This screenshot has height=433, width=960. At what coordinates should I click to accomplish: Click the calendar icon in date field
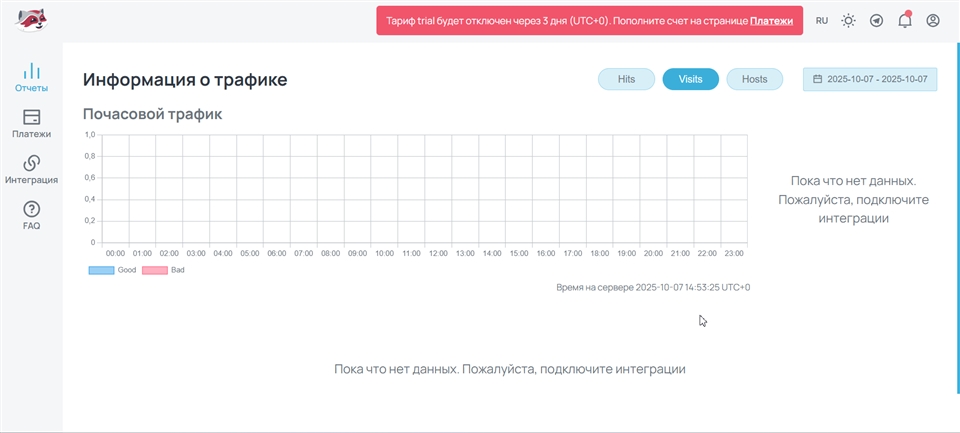coord(817,79)
